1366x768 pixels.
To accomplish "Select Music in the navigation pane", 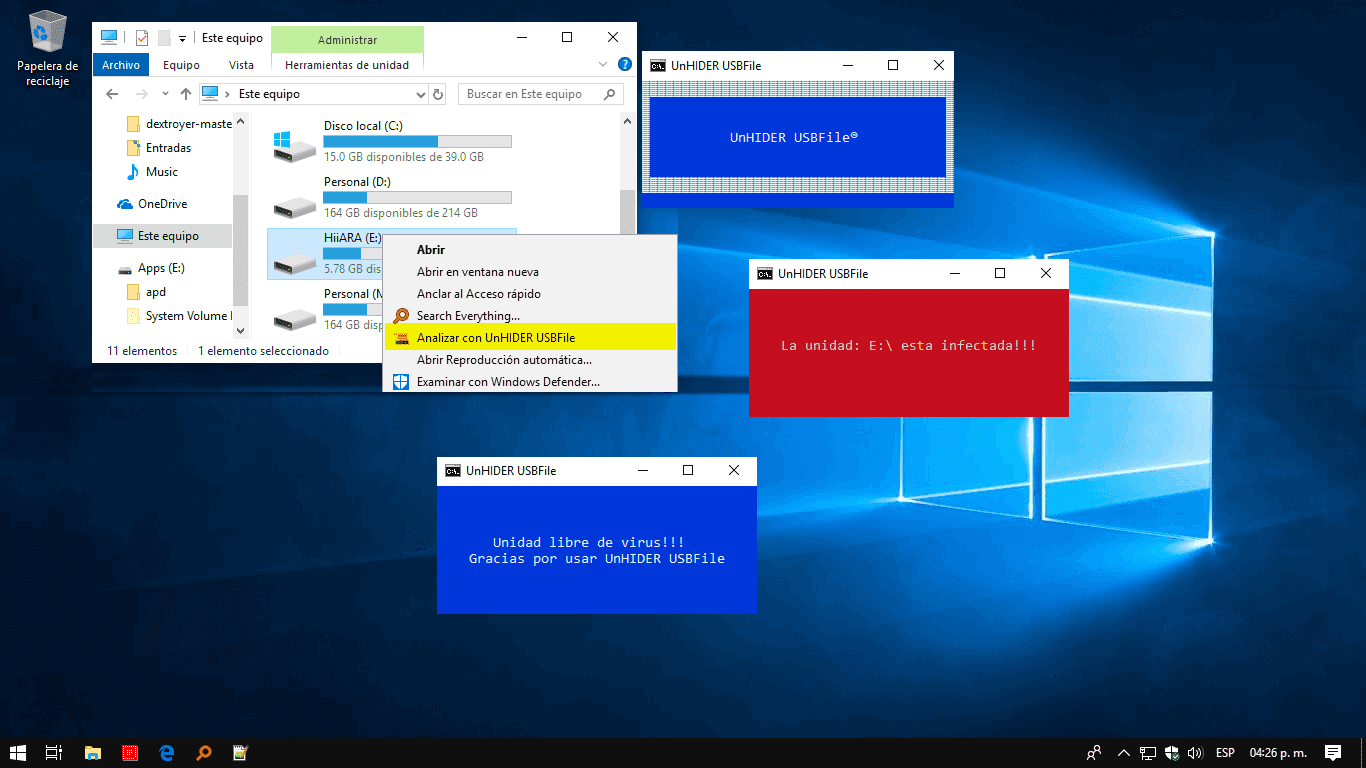I will point(152,172).
